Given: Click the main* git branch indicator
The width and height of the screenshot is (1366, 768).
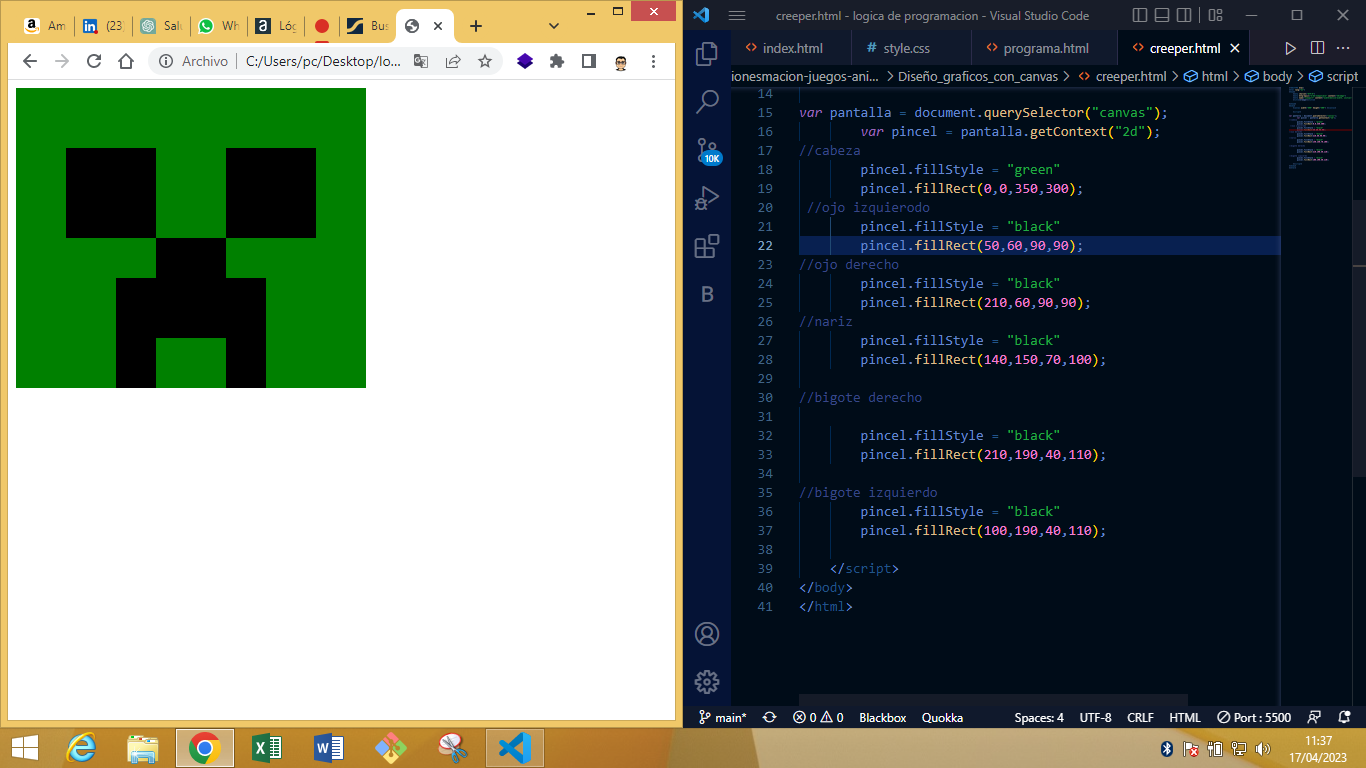Looking at the screenshot, I should (x=722, y=717).
